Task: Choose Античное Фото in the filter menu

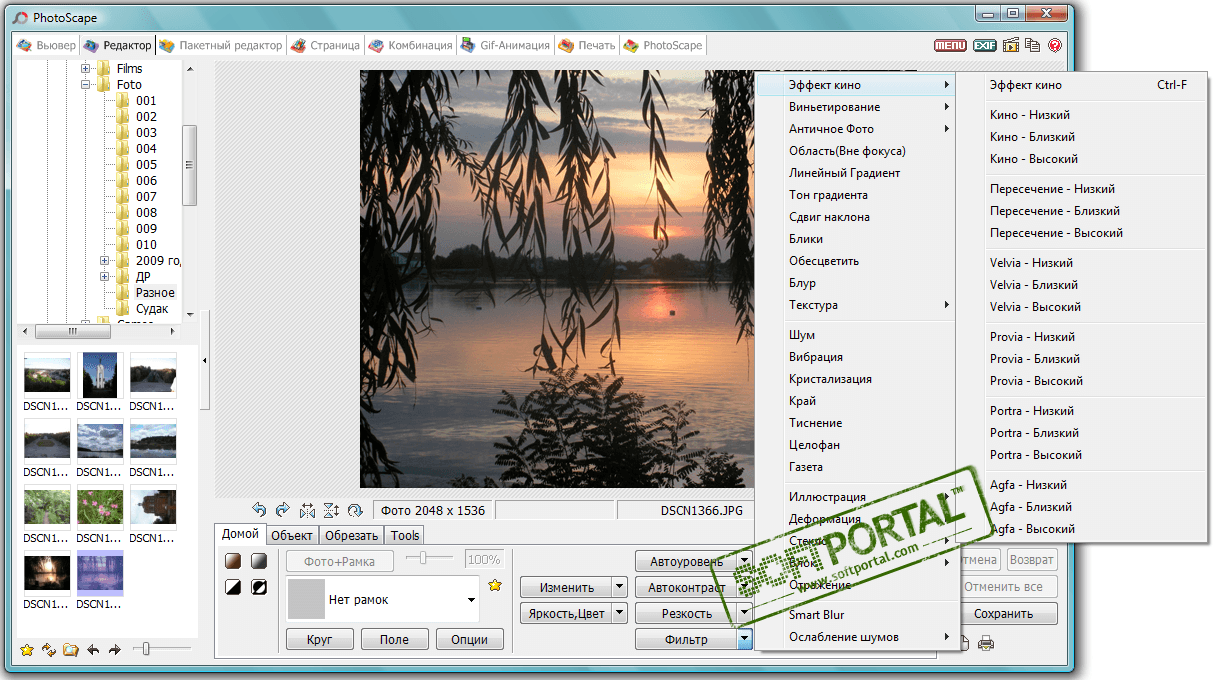Action: point(857,129)
